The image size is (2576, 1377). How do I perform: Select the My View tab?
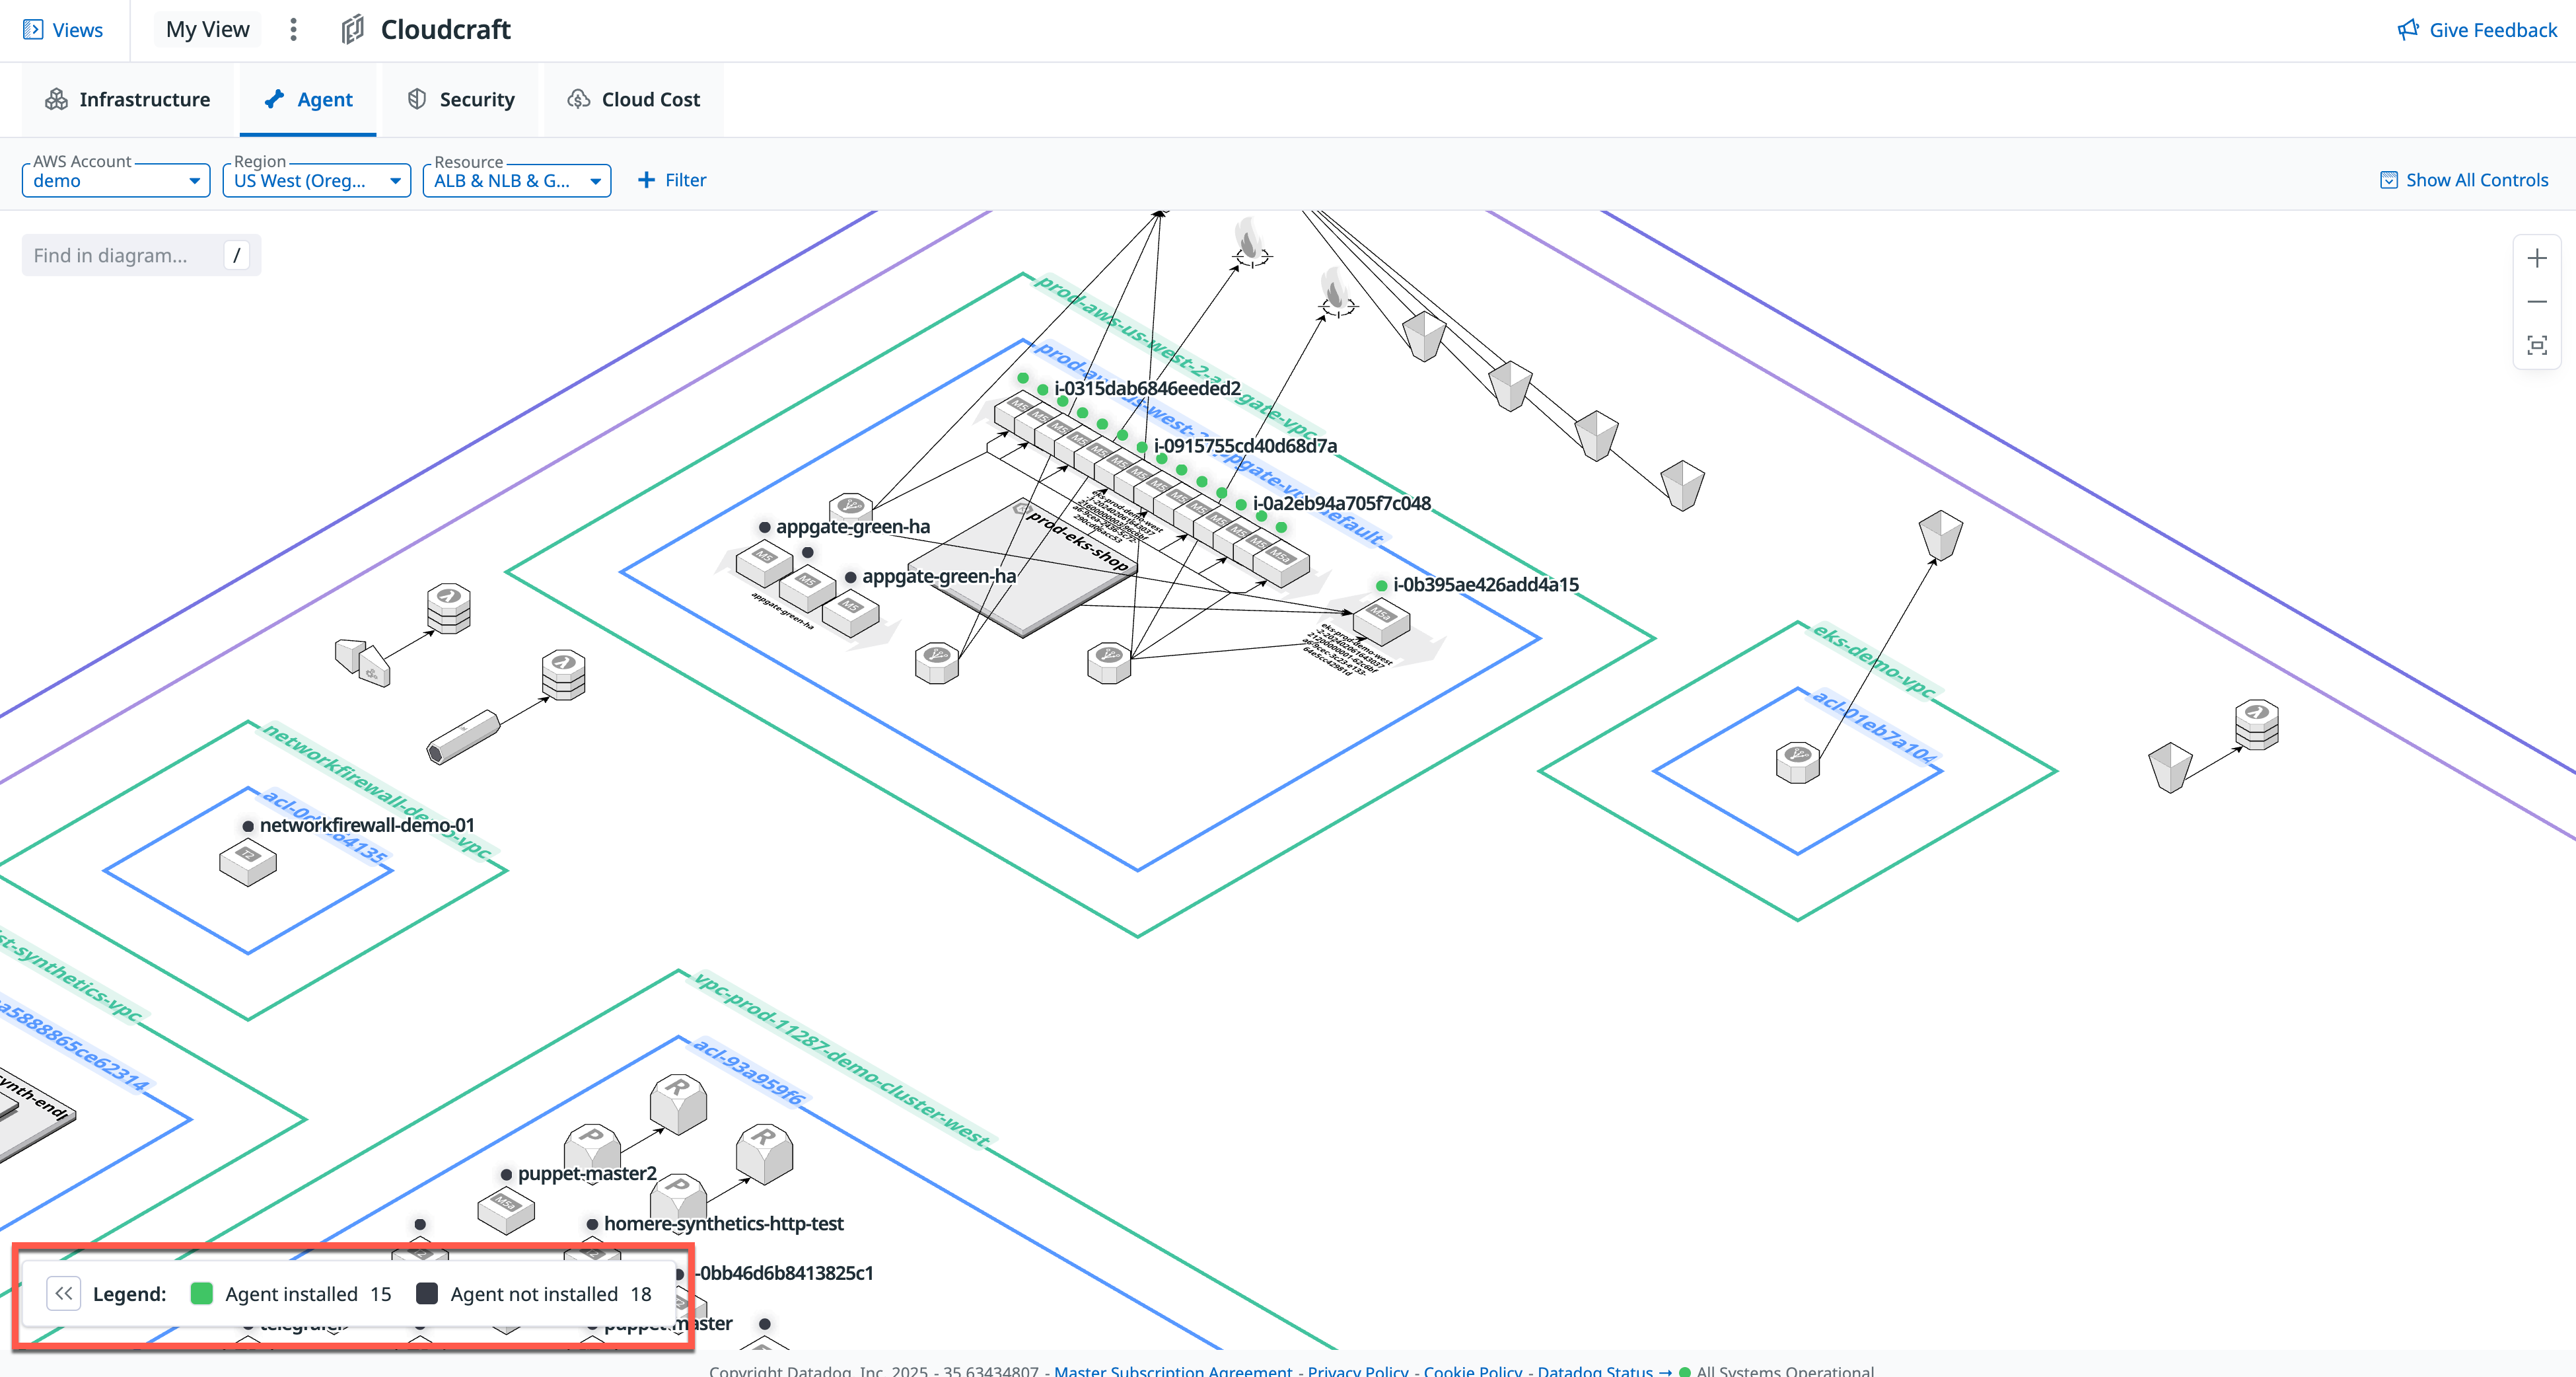tap(208, 30)
